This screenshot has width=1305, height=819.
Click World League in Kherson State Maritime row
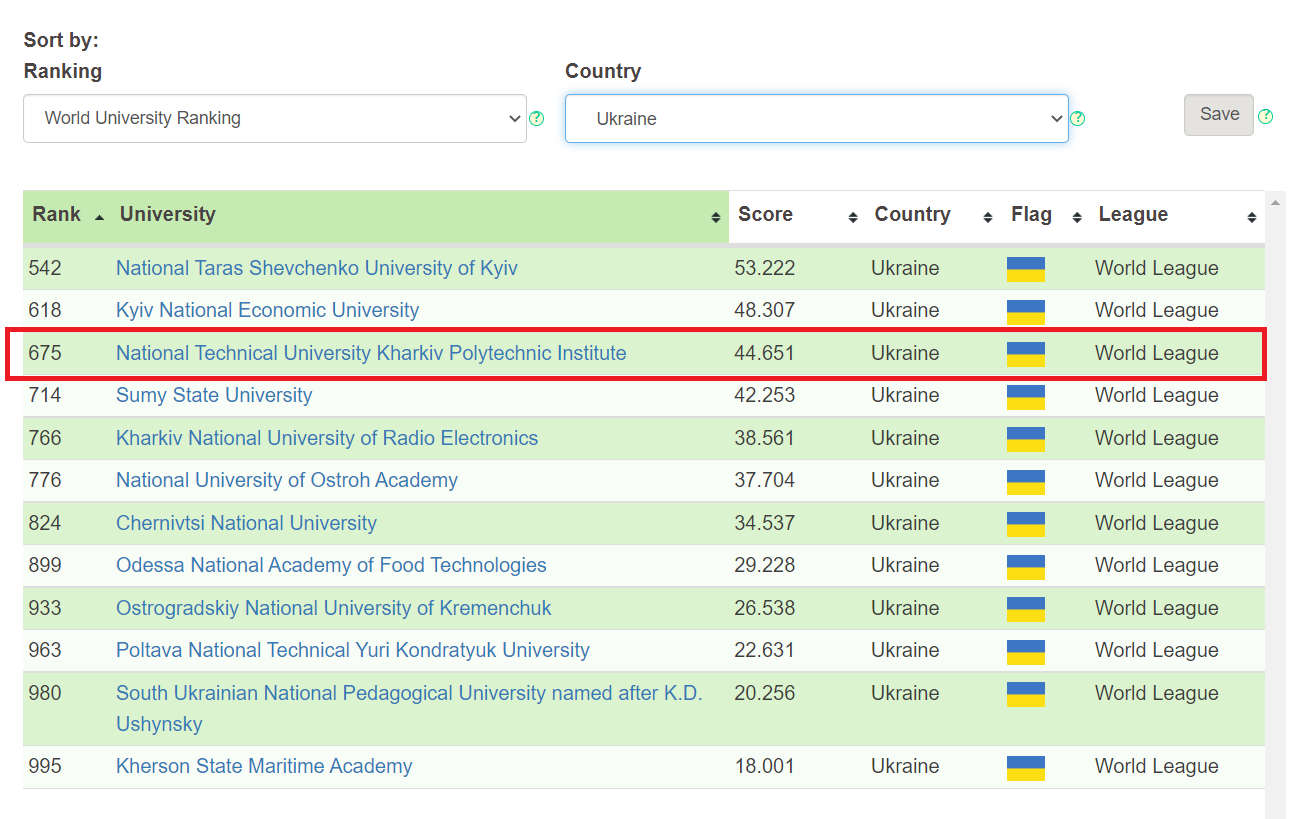pos(1157,766)
